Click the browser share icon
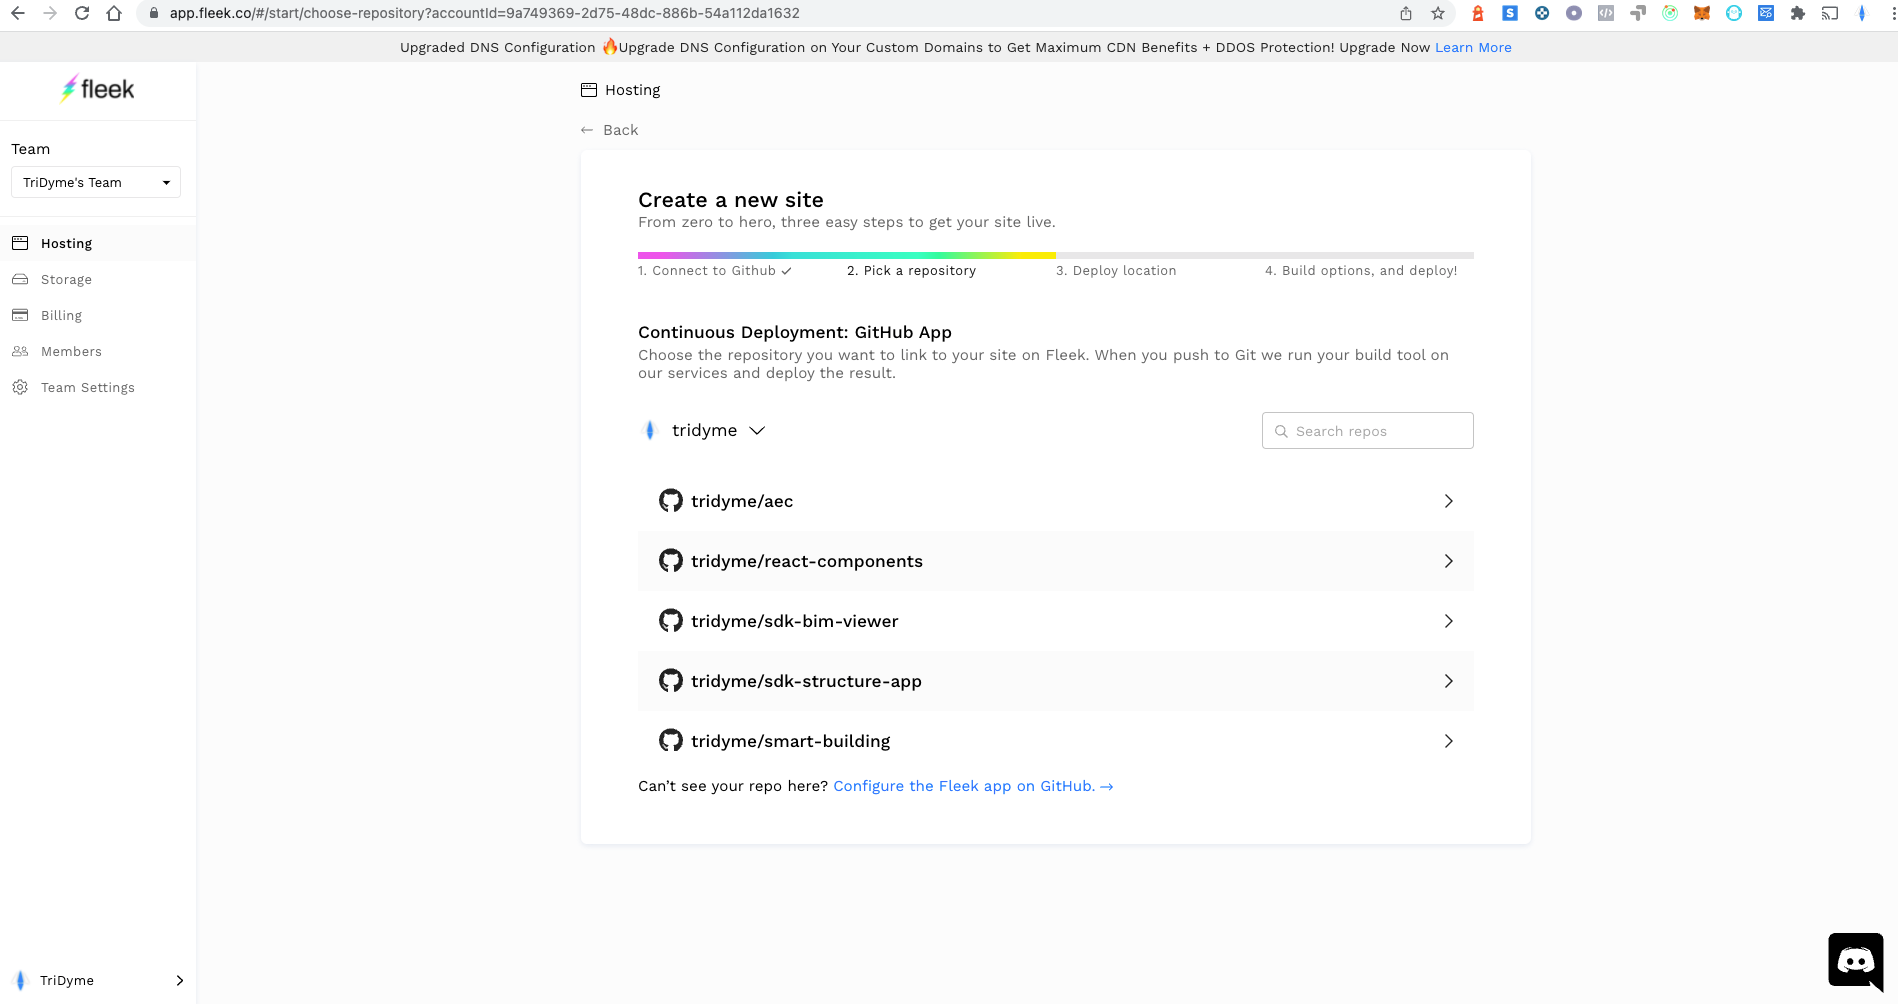 (1406, 13)
